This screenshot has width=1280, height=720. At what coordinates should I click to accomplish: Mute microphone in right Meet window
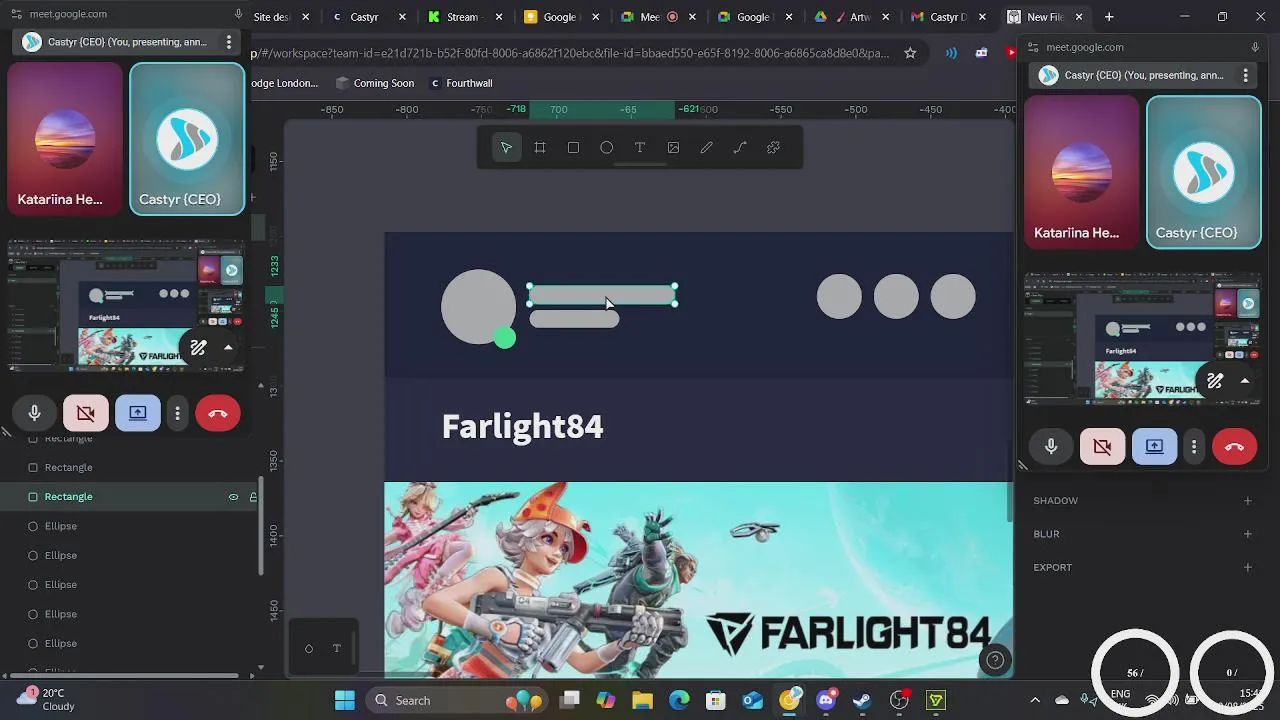(1051, 447)
